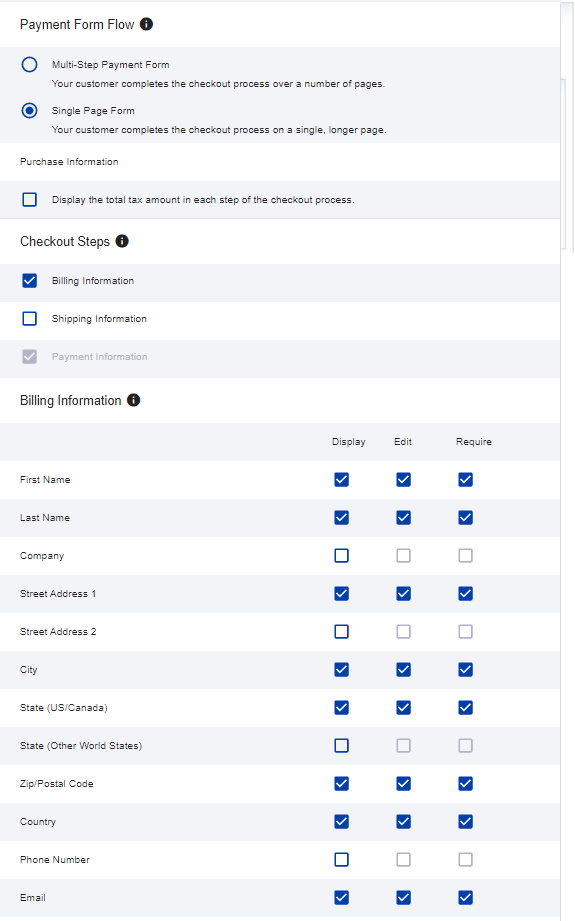Image resolution: width=575 pixels, height=921 pixels.
Task: Enable Display for Street Address 2
Action: coord(341,631)
